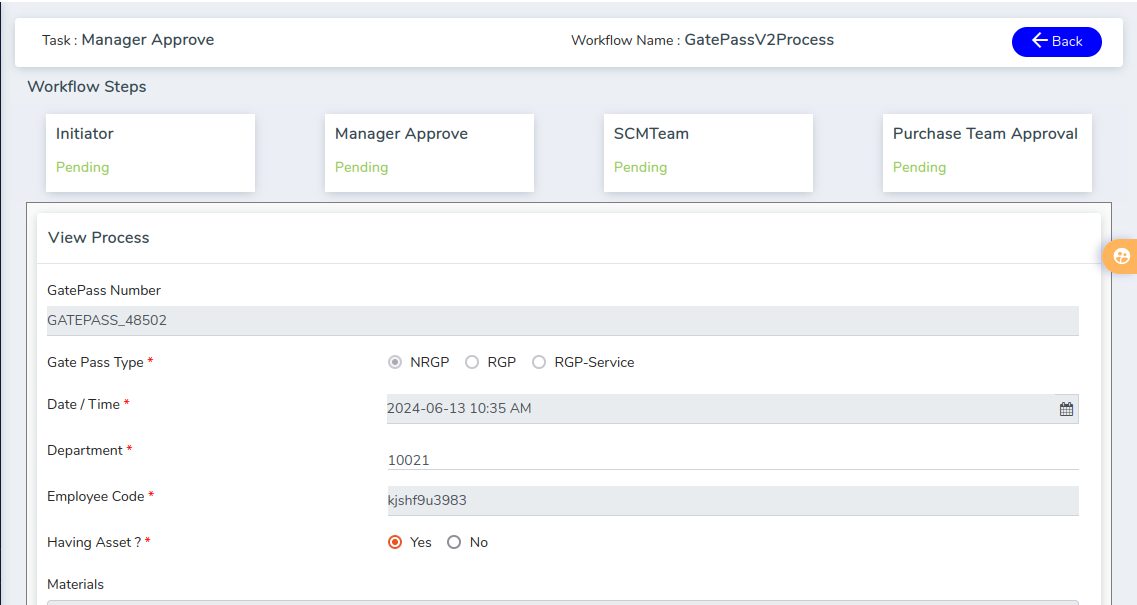Set Having Asset to No

pos(454,542)
